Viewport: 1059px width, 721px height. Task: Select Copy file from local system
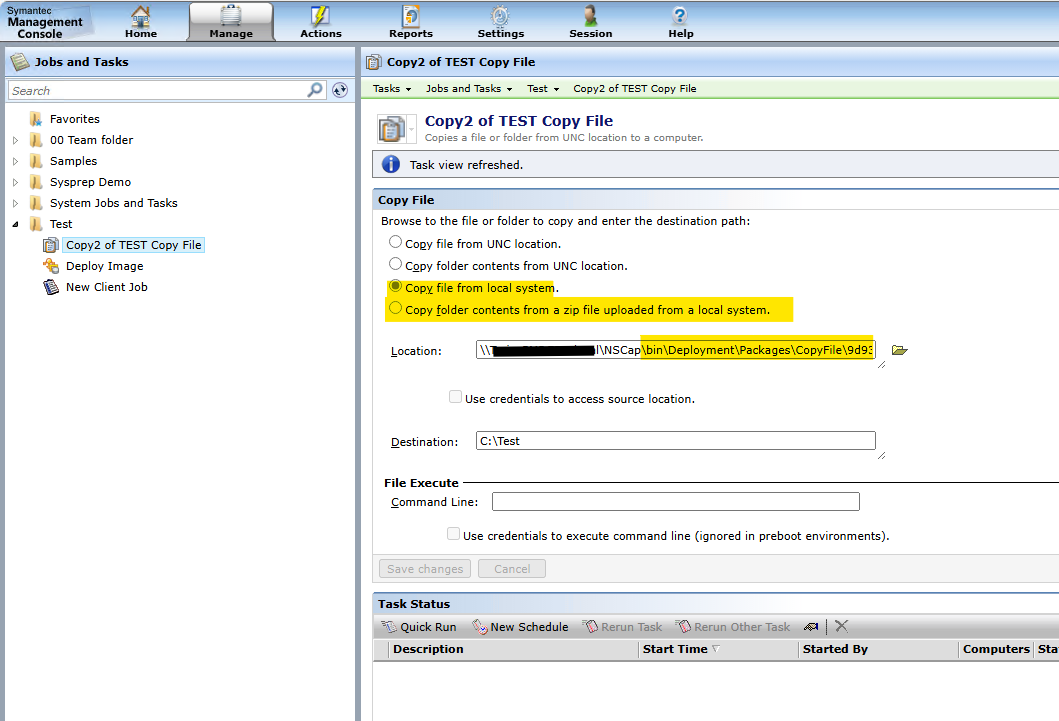click(396, 286)
